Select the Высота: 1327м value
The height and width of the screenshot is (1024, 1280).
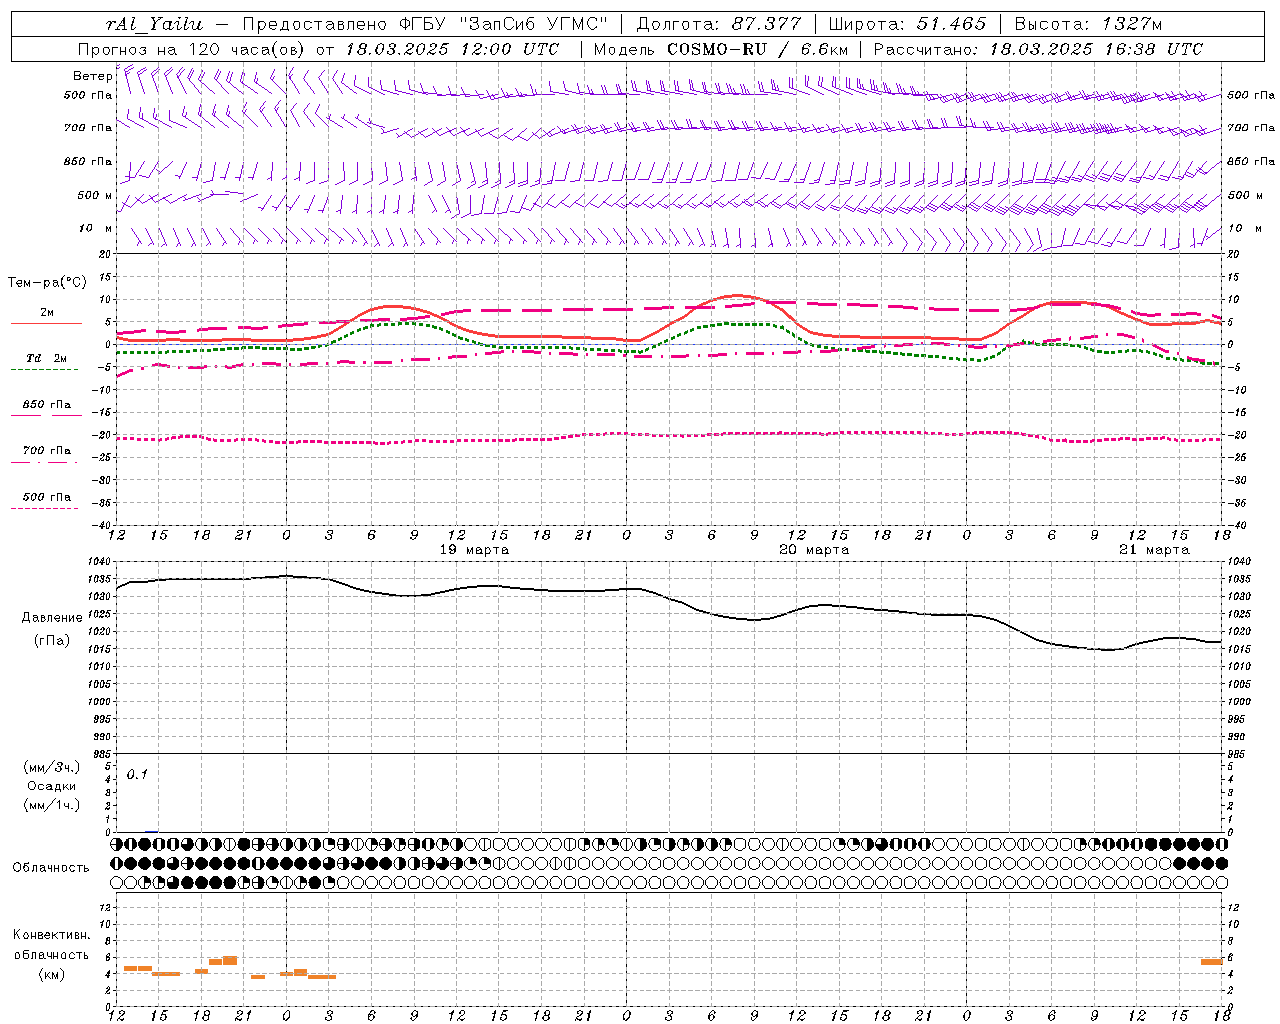click(x=1088, y=24)
